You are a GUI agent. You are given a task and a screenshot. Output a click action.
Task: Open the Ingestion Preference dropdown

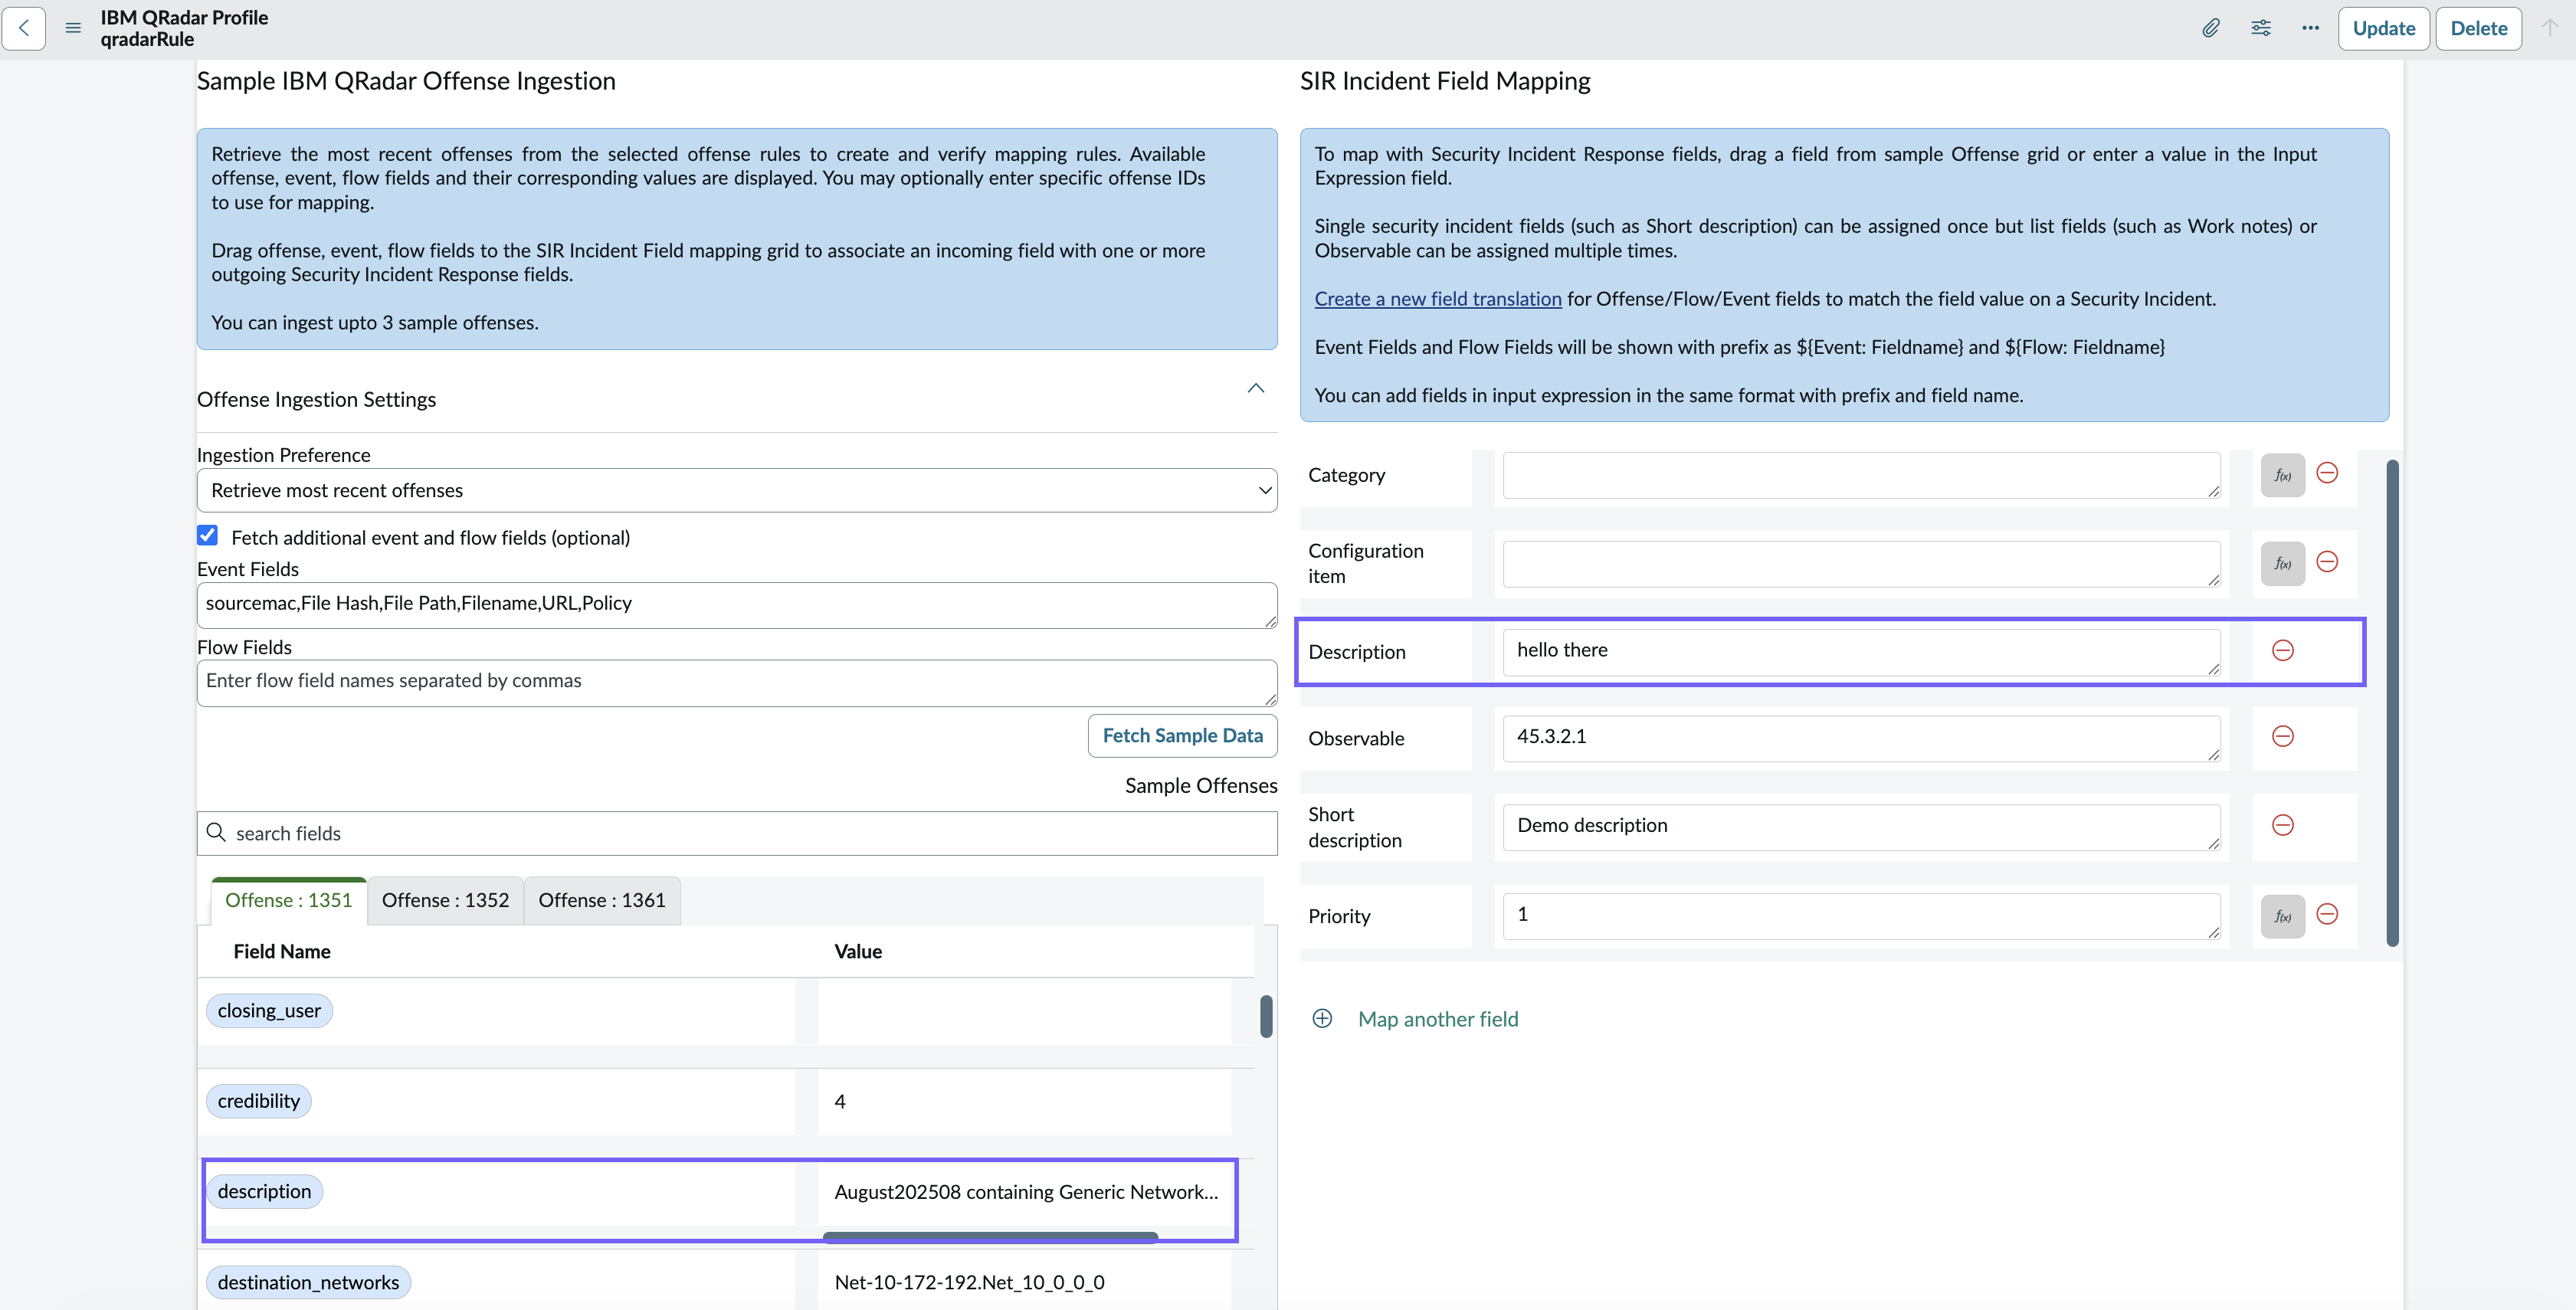[737, 490]
